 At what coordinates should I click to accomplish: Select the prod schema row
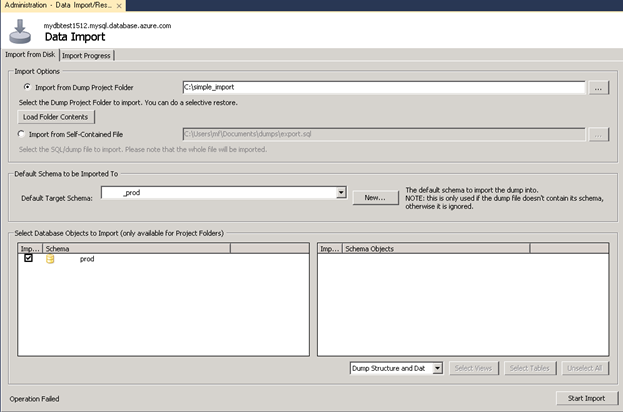pyautogui.click(x=163, y=259)
